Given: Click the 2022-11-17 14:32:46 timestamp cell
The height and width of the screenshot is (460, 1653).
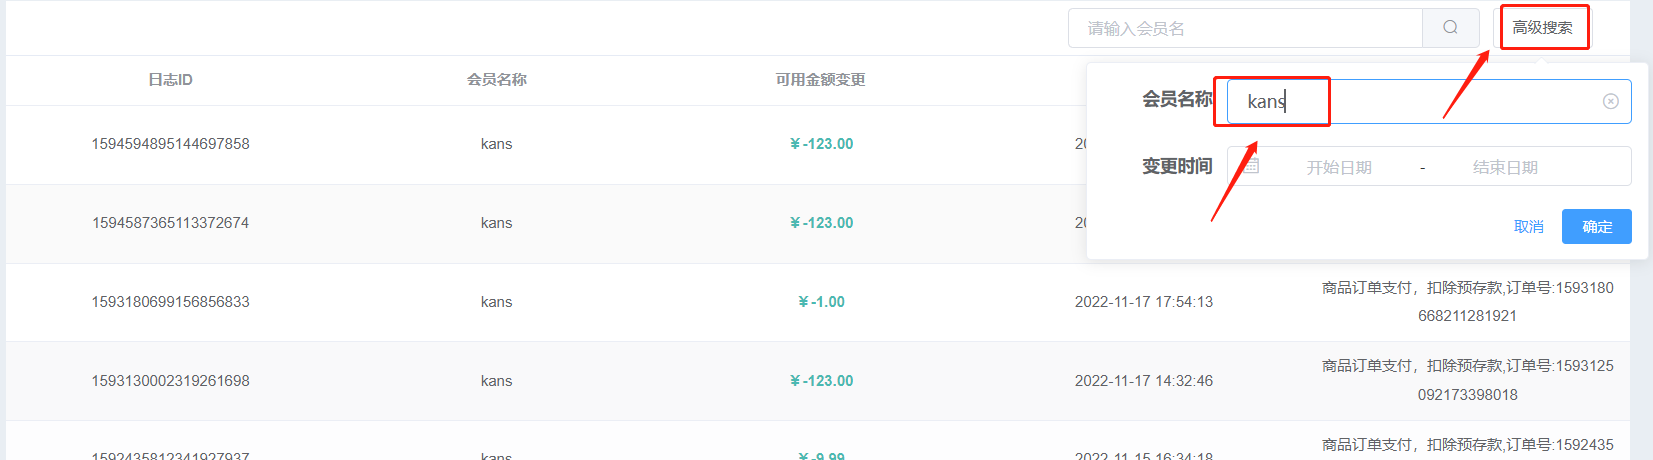Looking at the screenshot, I should click(x=1144, y=381).
